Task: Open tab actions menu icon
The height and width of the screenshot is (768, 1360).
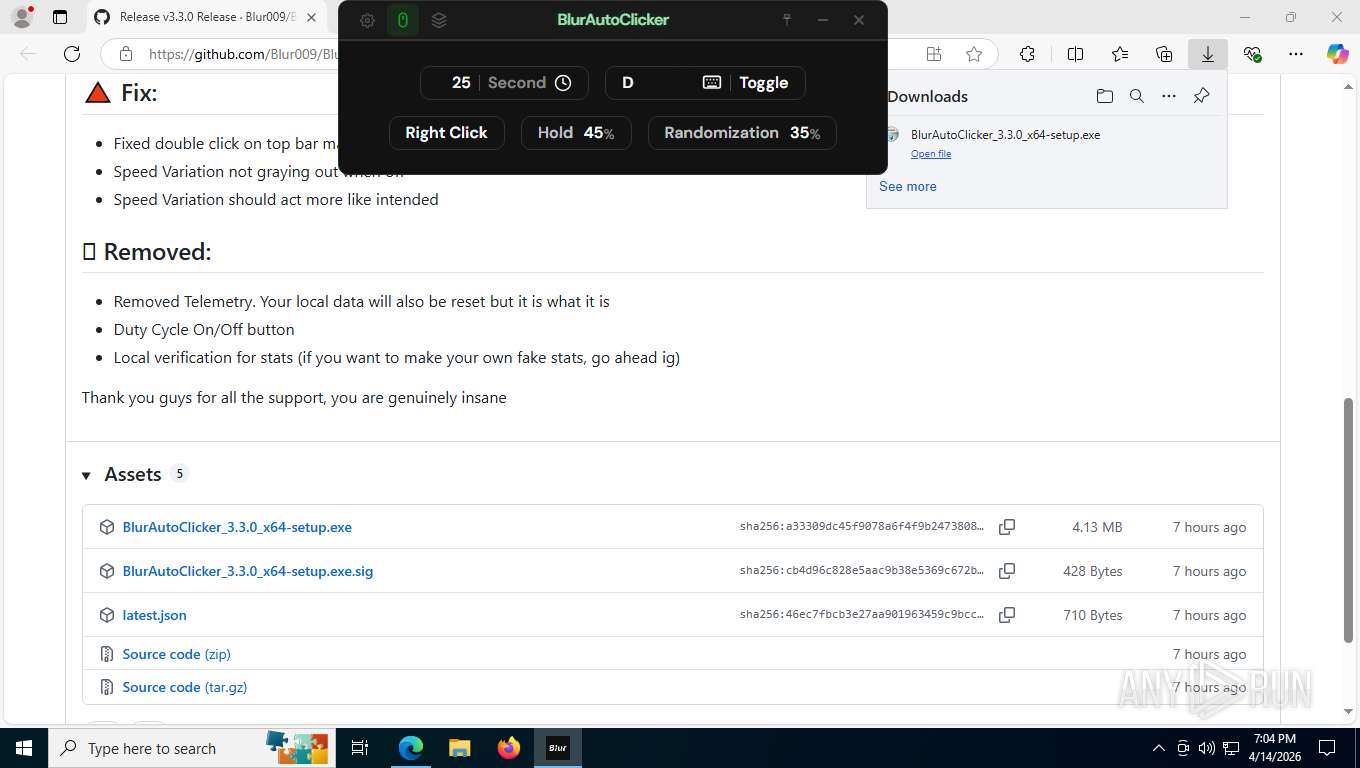Action: (x=60, y=17)
